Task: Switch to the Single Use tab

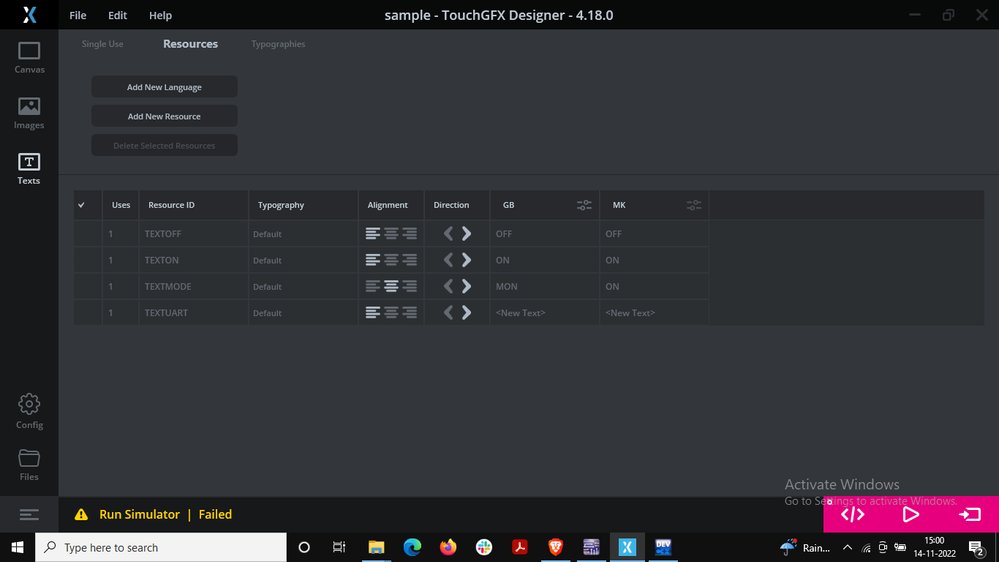Action: click(103, 44)
